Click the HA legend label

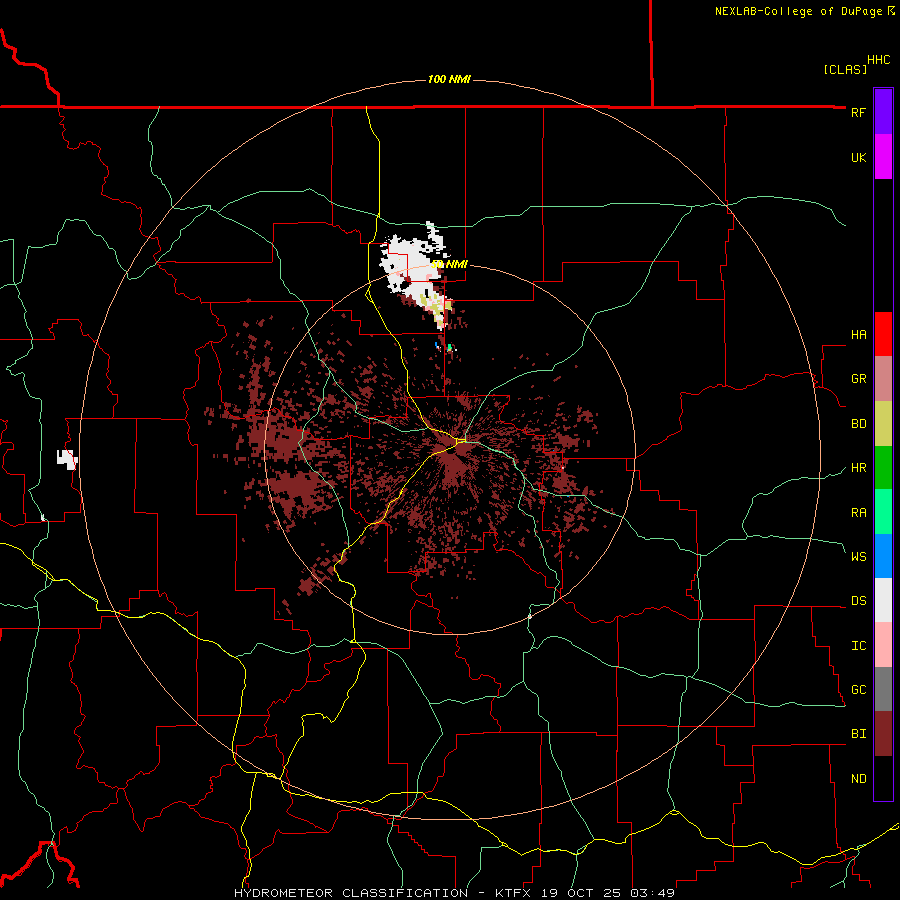pyautogui.click(x=858, y=335)
